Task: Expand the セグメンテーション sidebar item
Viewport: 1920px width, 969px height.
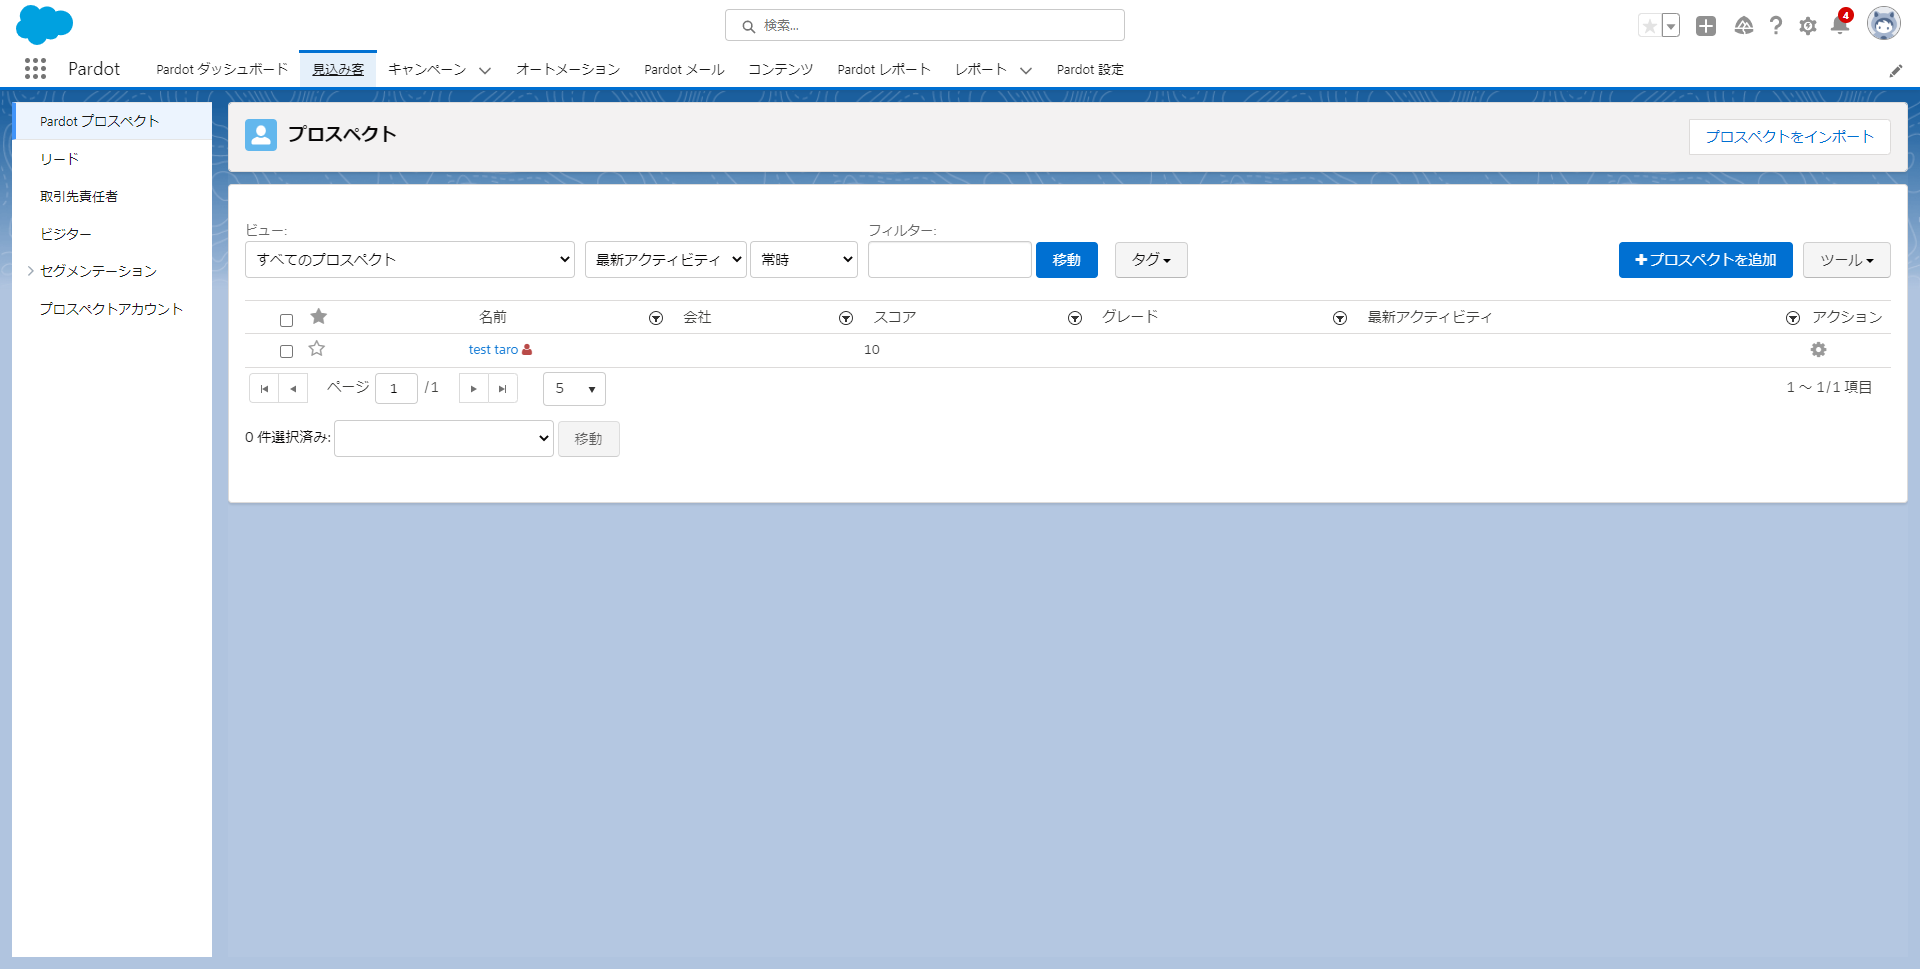Action: point(31,271)
